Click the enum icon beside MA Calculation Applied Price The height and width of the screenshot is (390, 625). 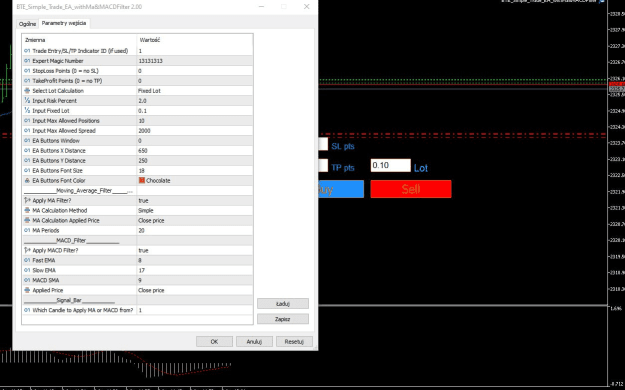pyautogui.click(x=27, y=220)
